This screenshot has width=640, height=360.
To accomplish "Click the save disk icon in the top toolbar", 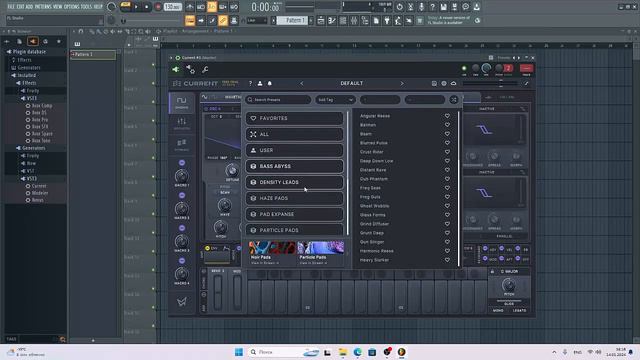I will tap(443, 7).
